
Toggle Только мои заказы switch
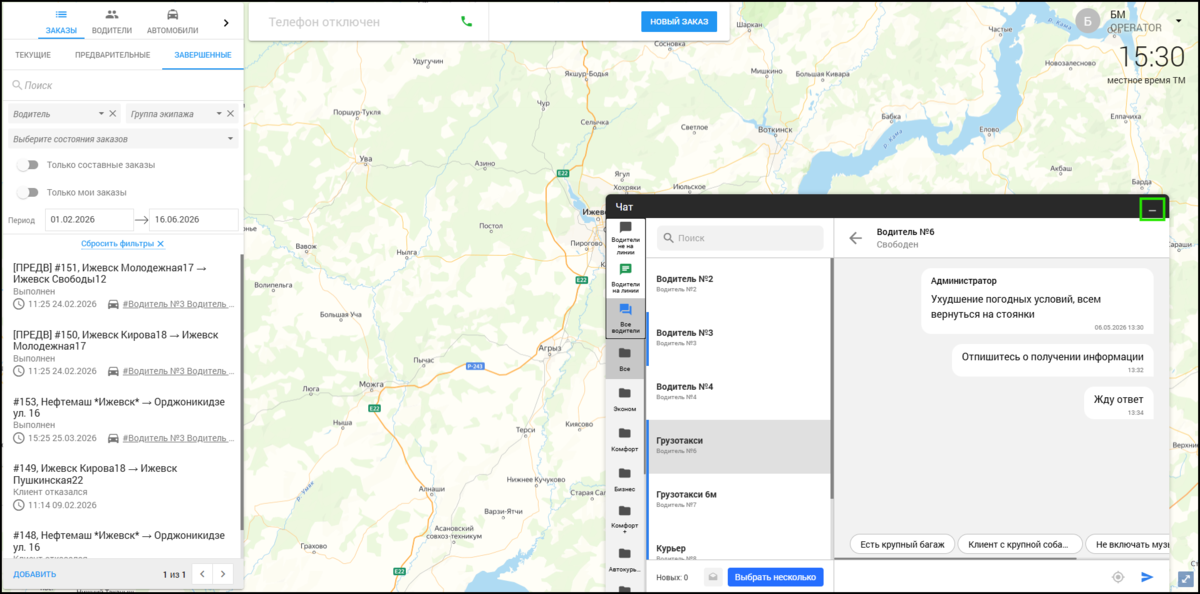pos(28,192)
